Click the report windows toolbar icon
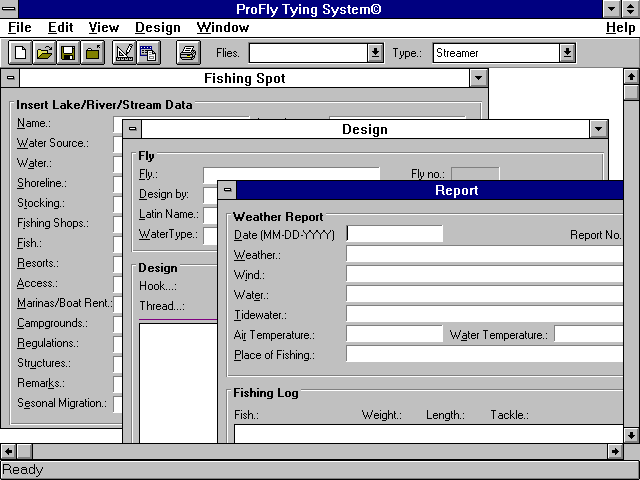Screen dimensions: 640x480 (148, 53)
